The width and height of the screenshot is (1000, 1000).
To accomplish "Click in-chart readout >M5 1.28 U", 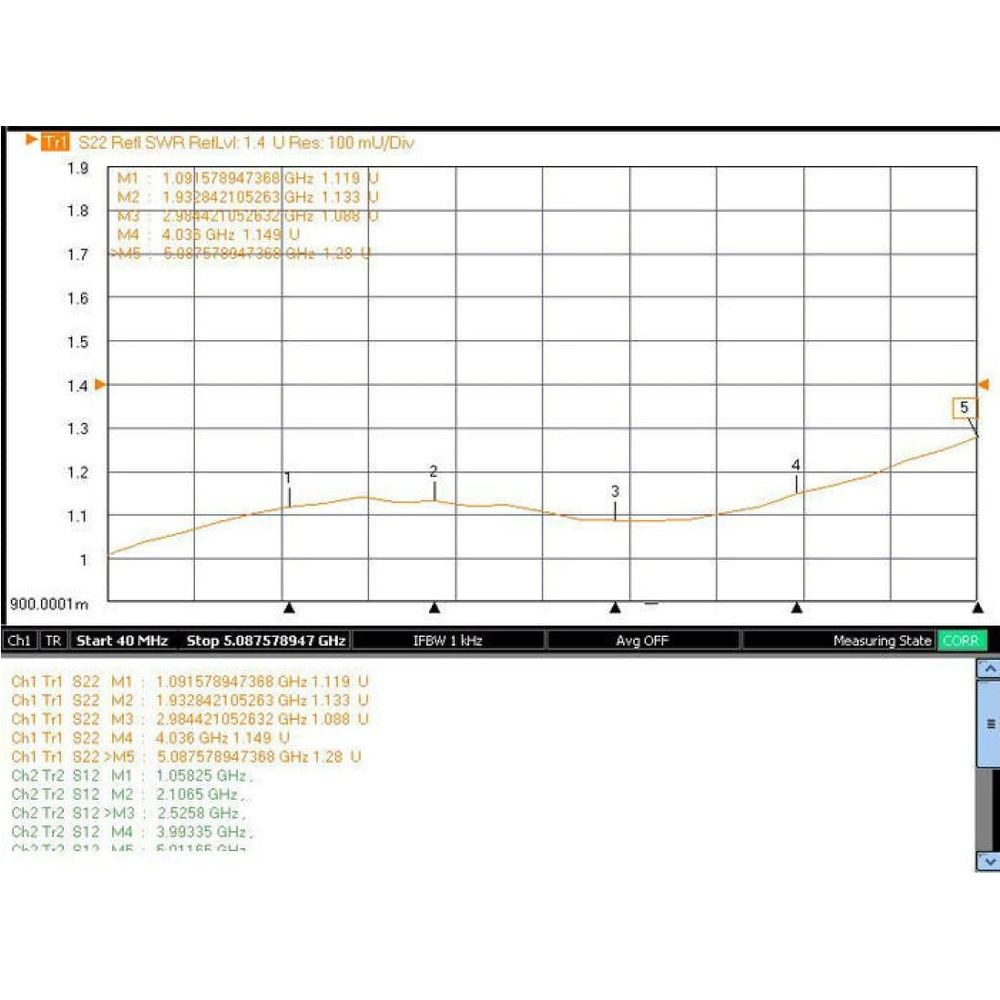I will coord(241,253).
